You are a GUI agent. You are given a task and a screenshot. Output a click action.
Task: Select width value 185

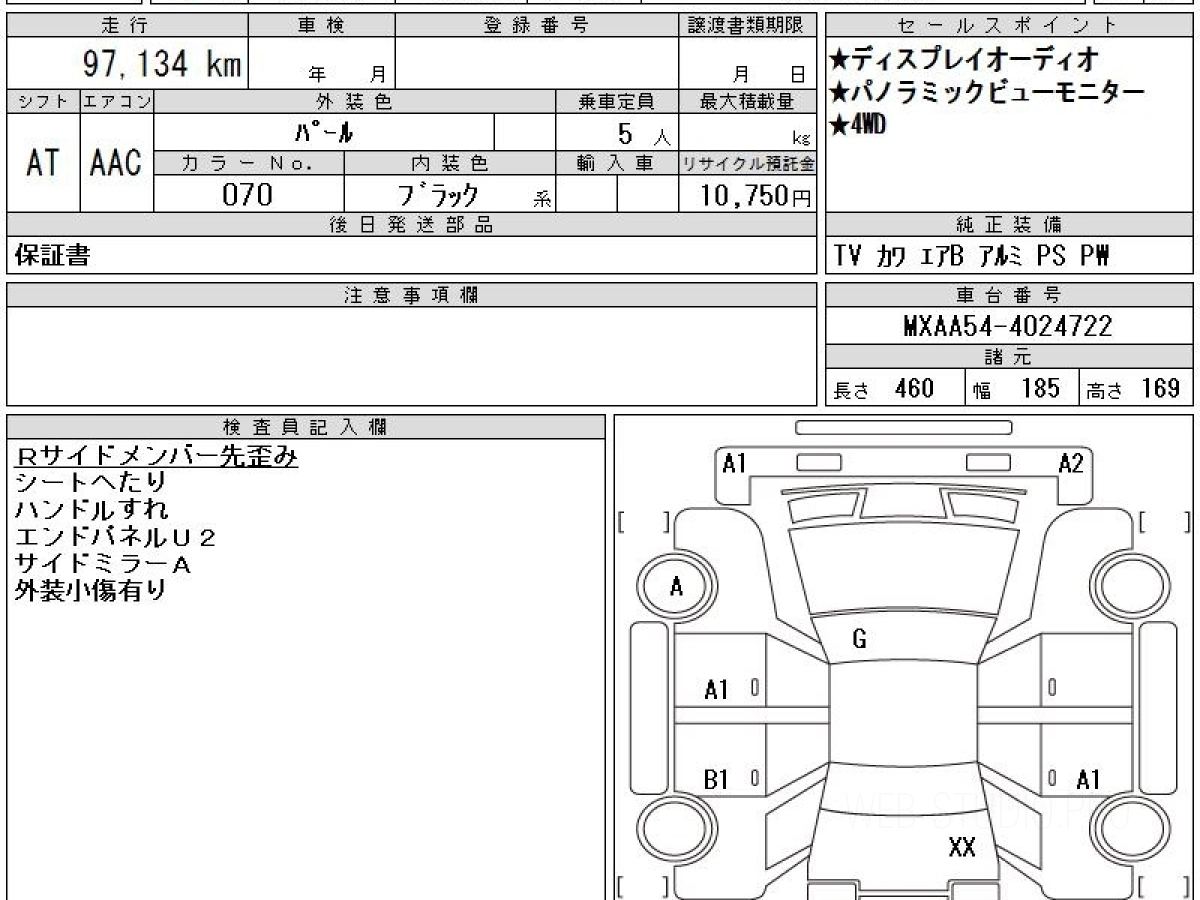point(1040,388)
